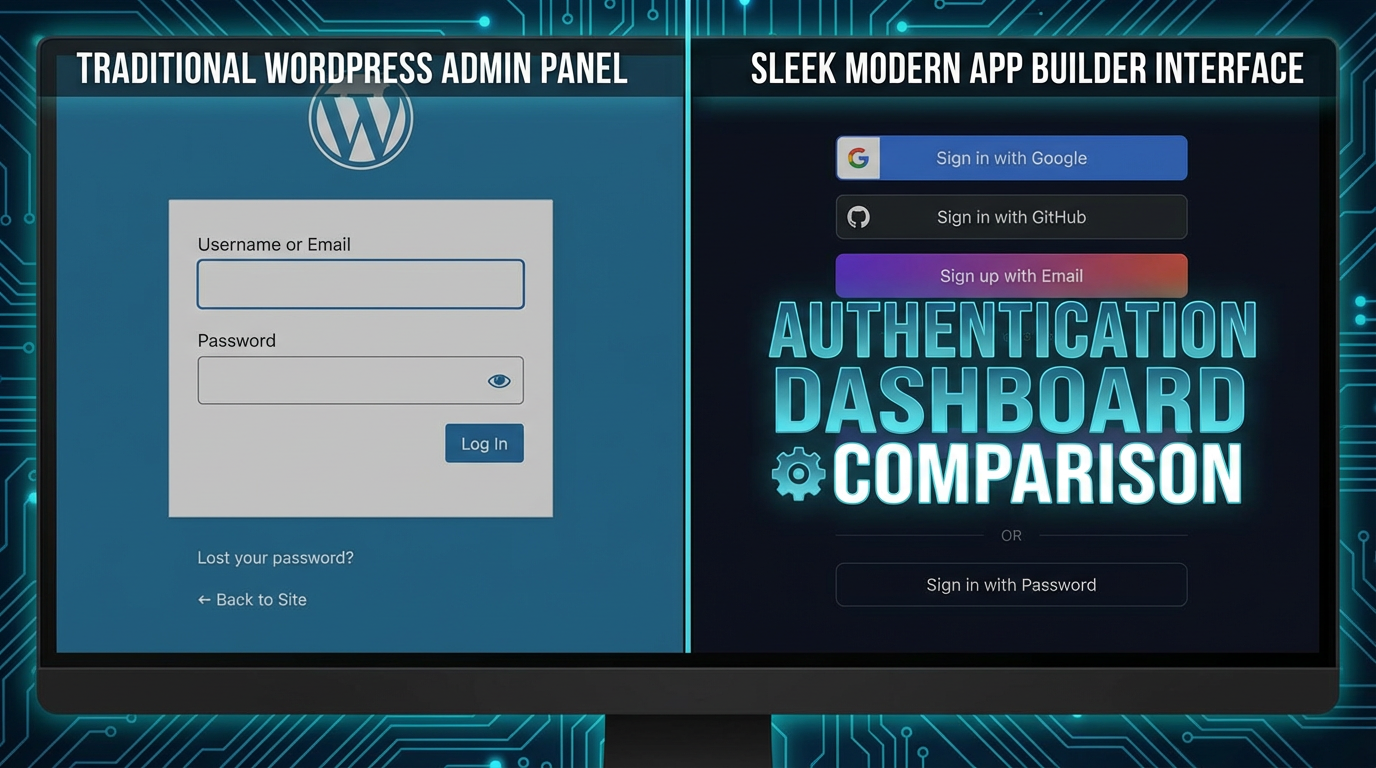Click the Google logo on the sign-in button

(858, 157)
